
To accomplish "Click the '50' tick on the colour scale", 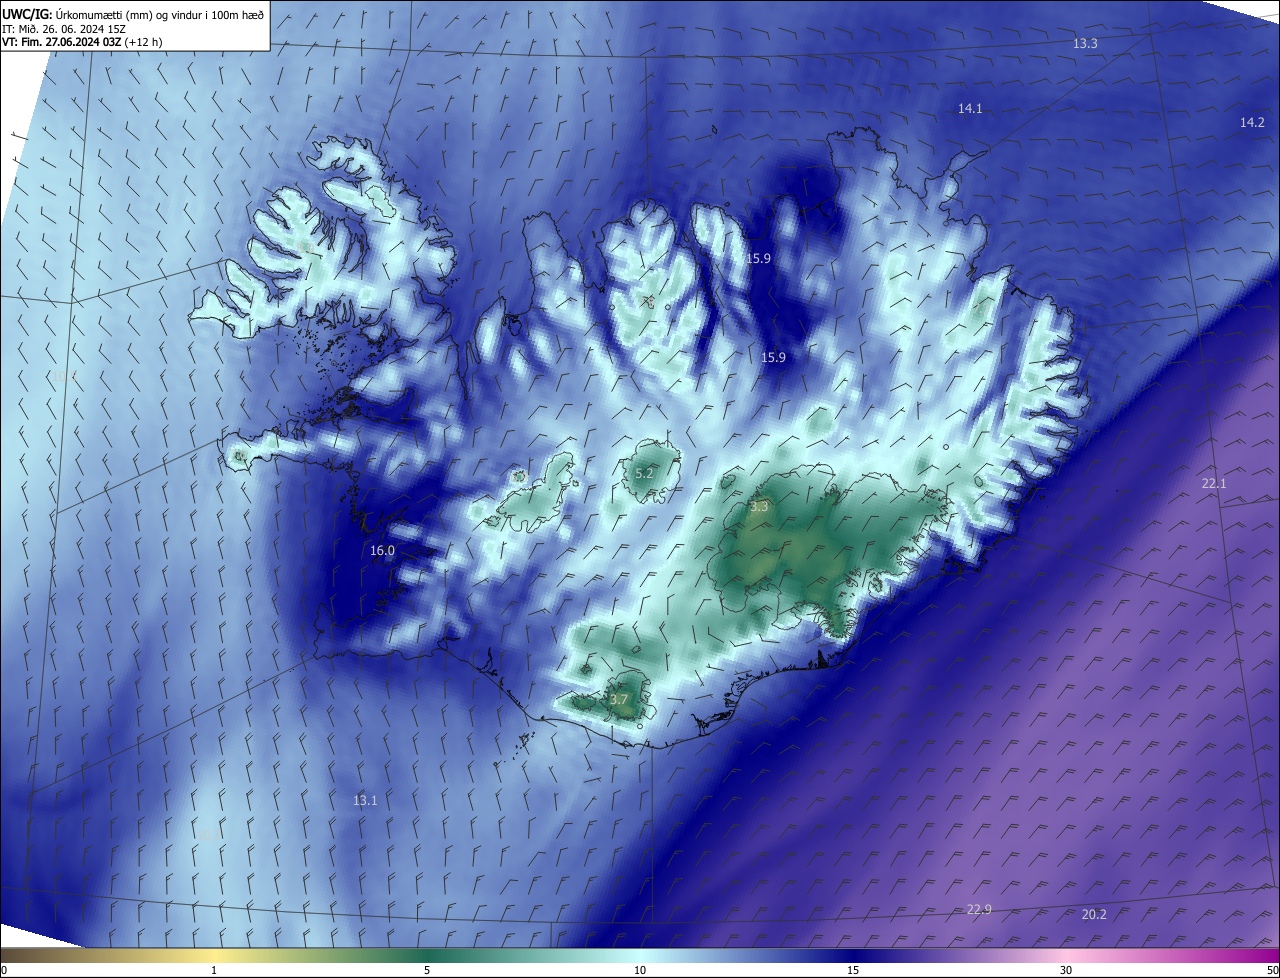I will pos(1272,970).
